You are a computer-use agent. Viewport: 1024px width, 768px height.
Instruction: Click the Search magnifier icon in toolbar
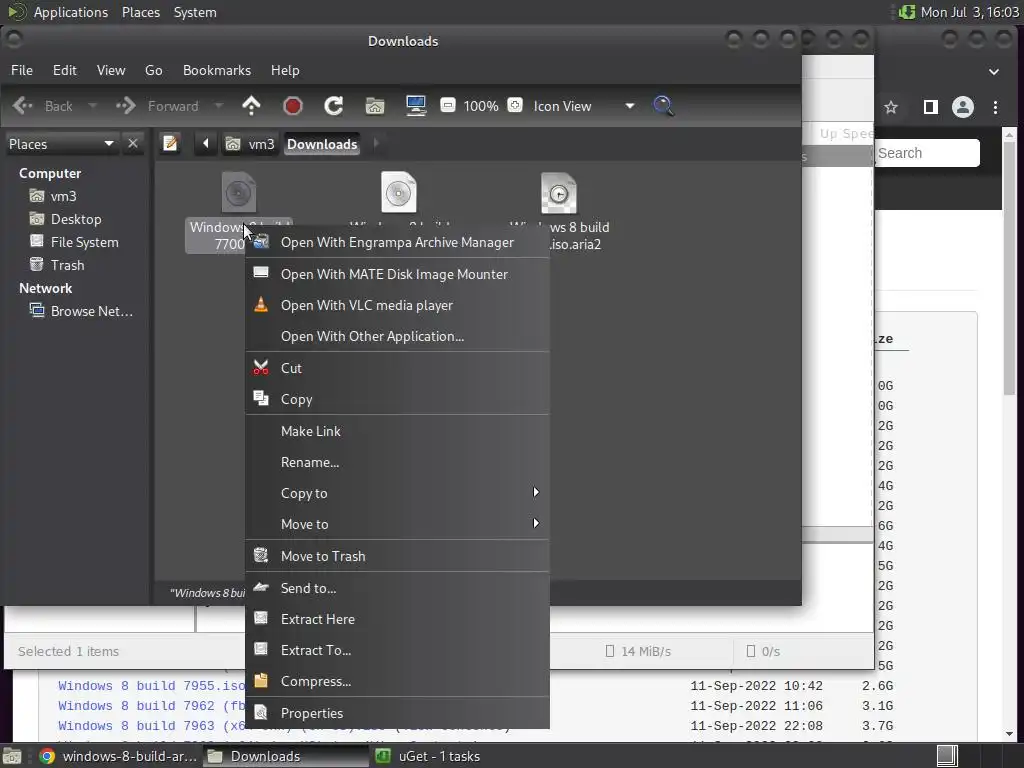tap(664, 106)
